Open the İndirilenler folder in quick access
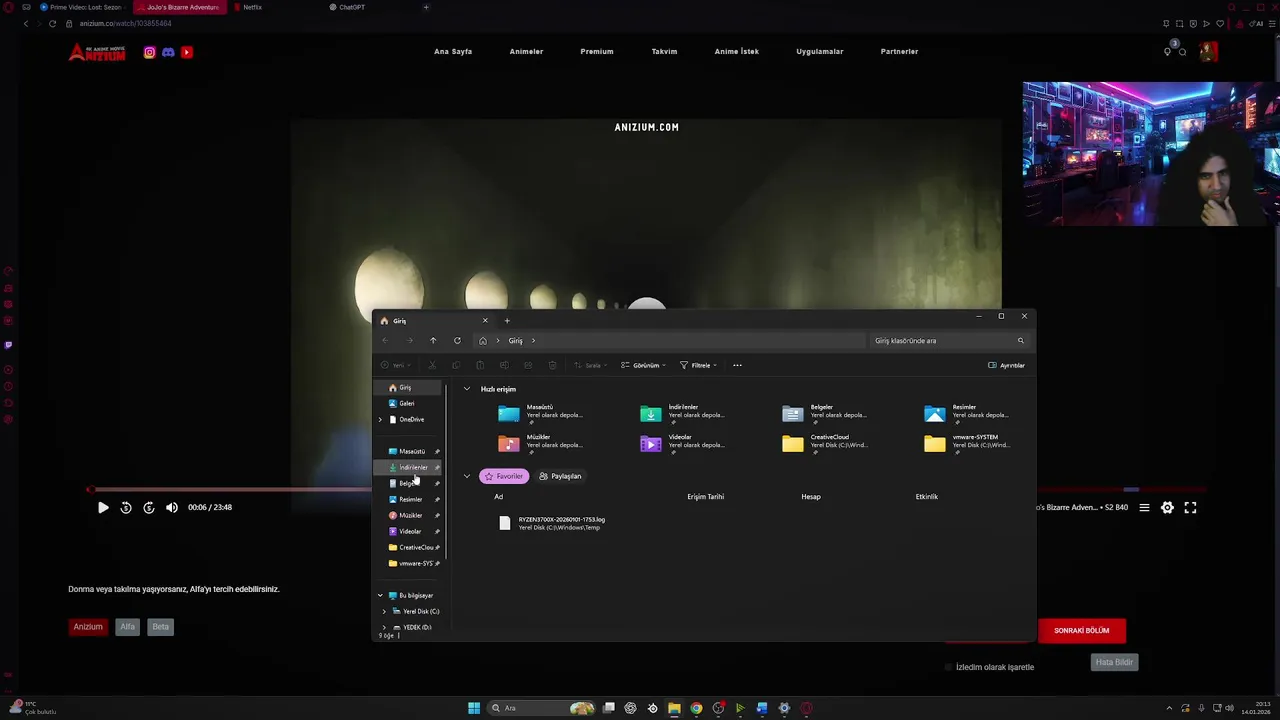Screen dimensions: 1280x720 682,414
